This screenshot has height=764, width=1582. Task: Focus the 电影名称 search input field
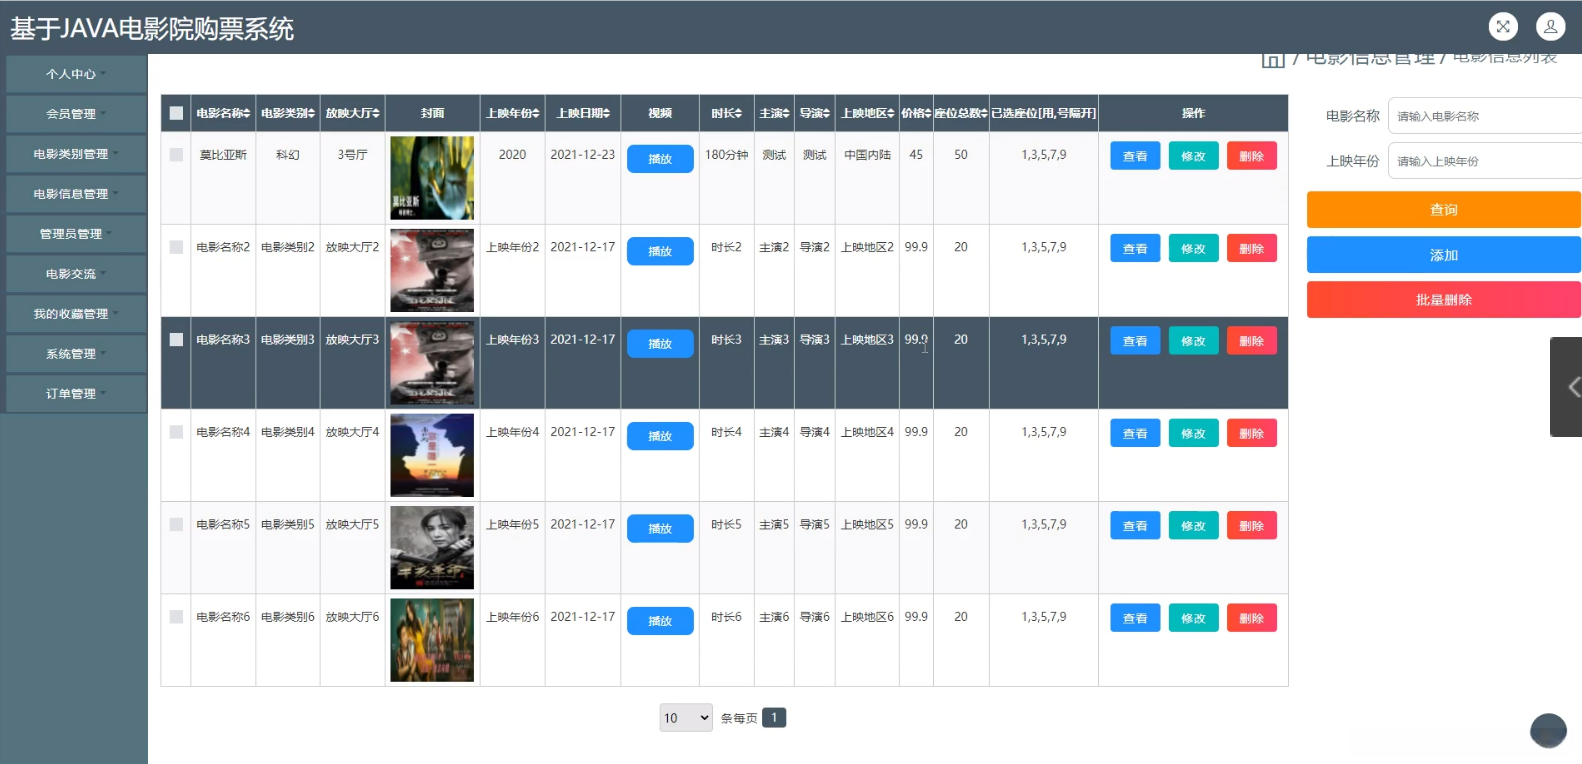click(1484, 116)
